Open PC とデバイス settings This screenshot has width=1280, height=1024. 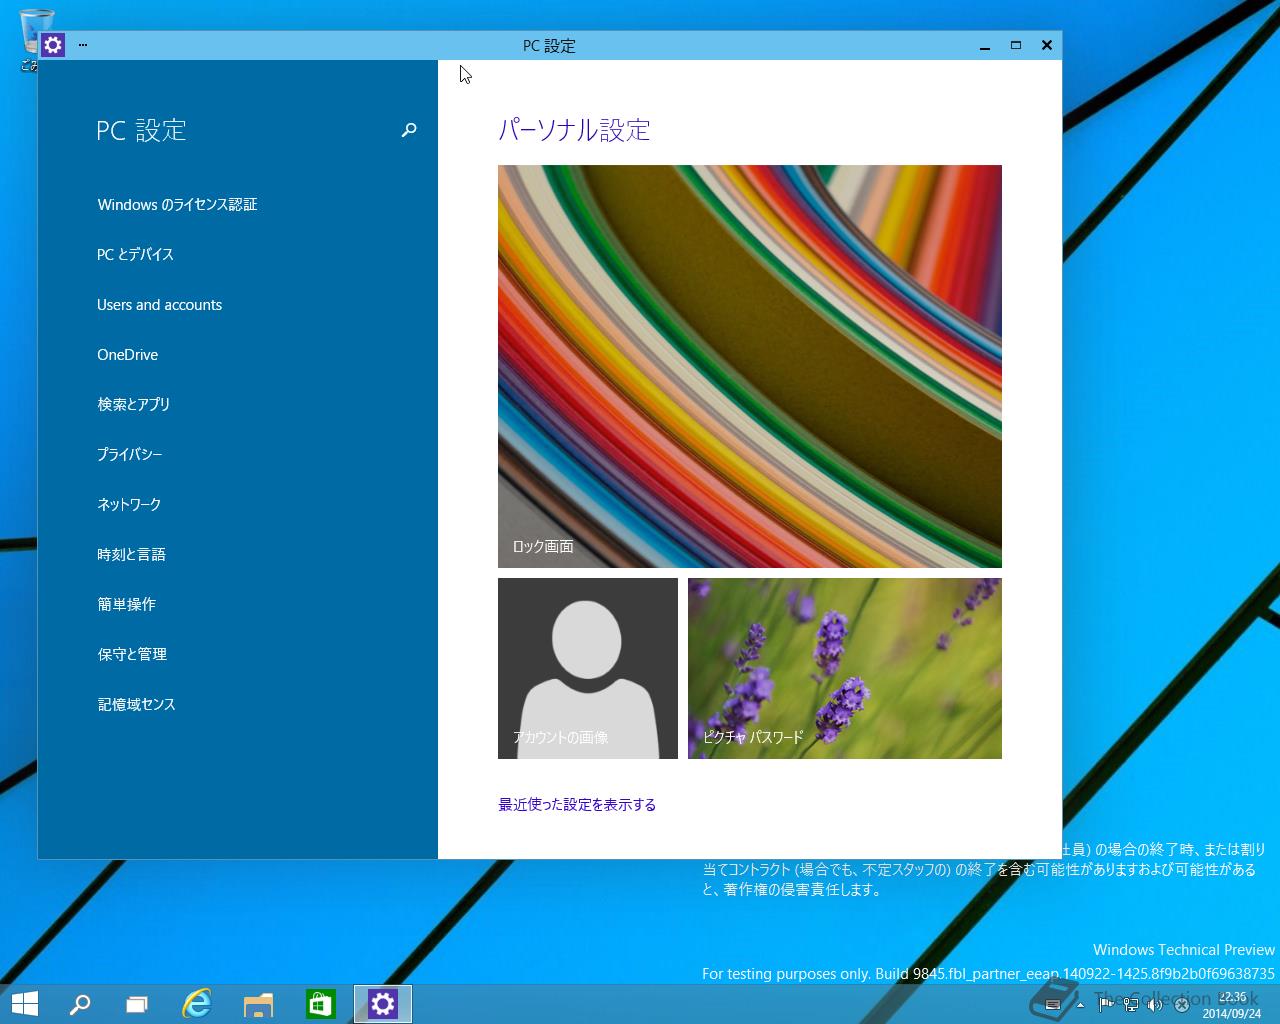[x=135, y=254]
